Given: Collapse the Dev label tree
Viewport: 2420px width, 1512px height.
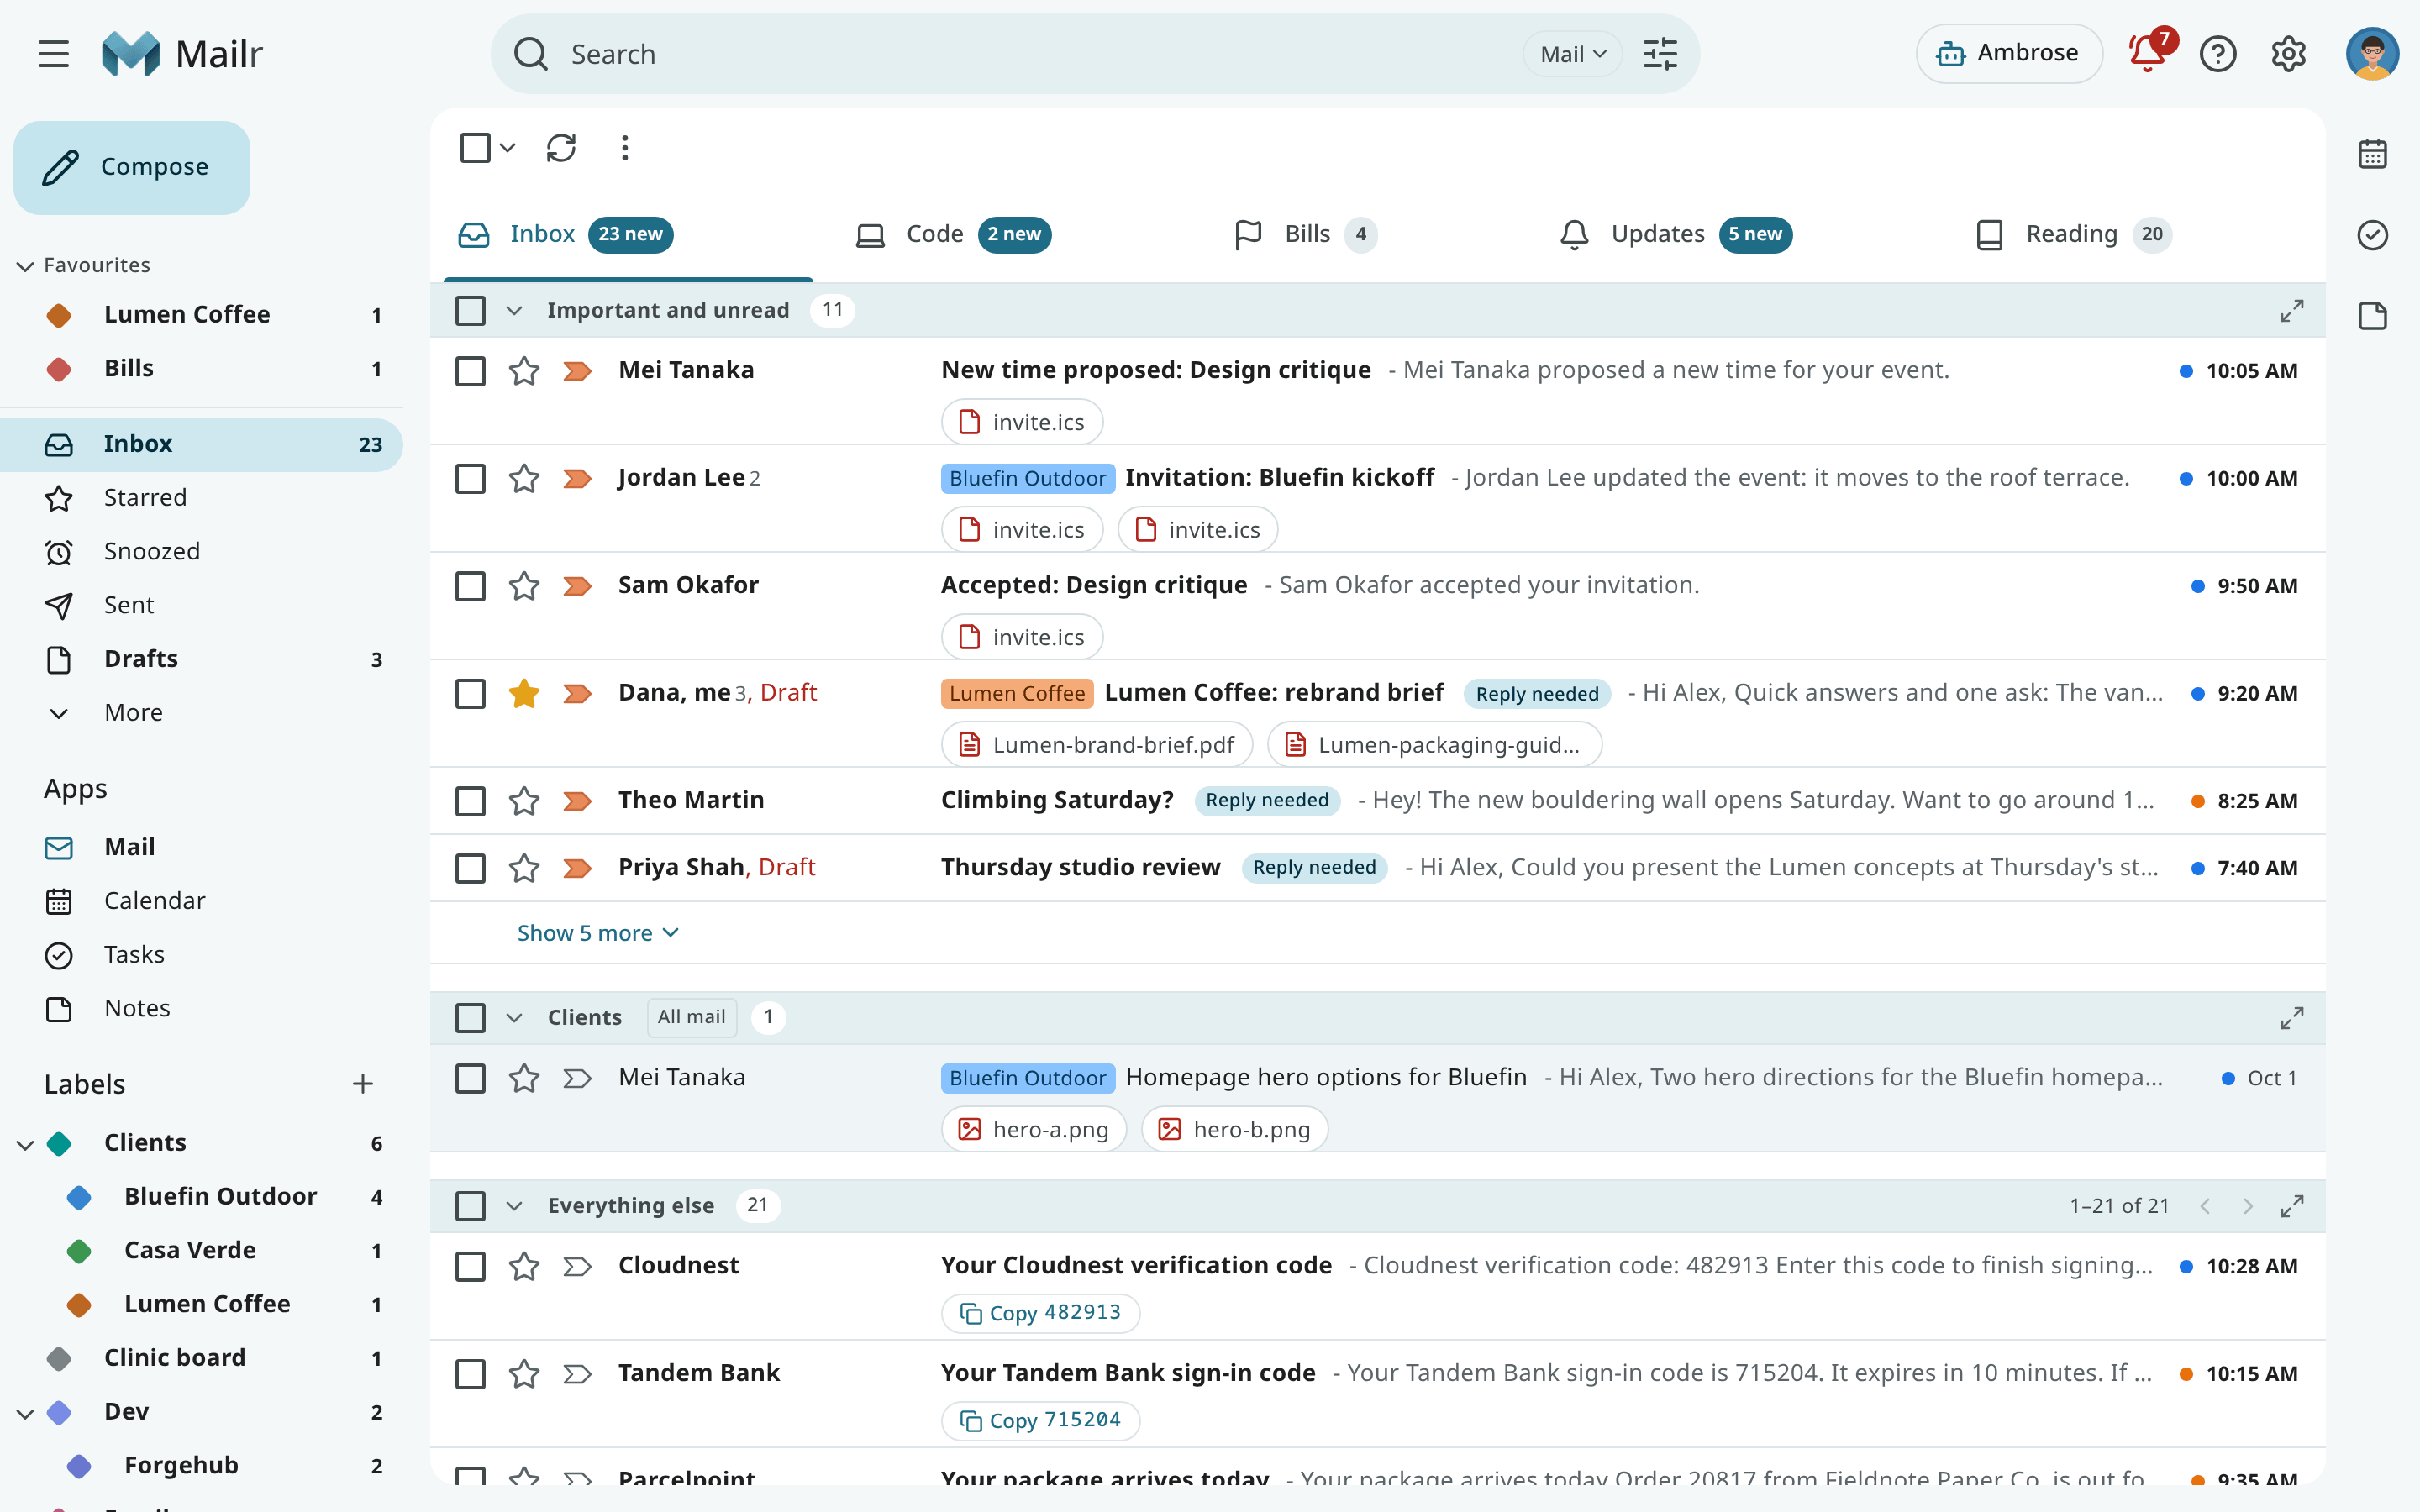Looking at the screenshot, I should click(x=25, y=1412).
